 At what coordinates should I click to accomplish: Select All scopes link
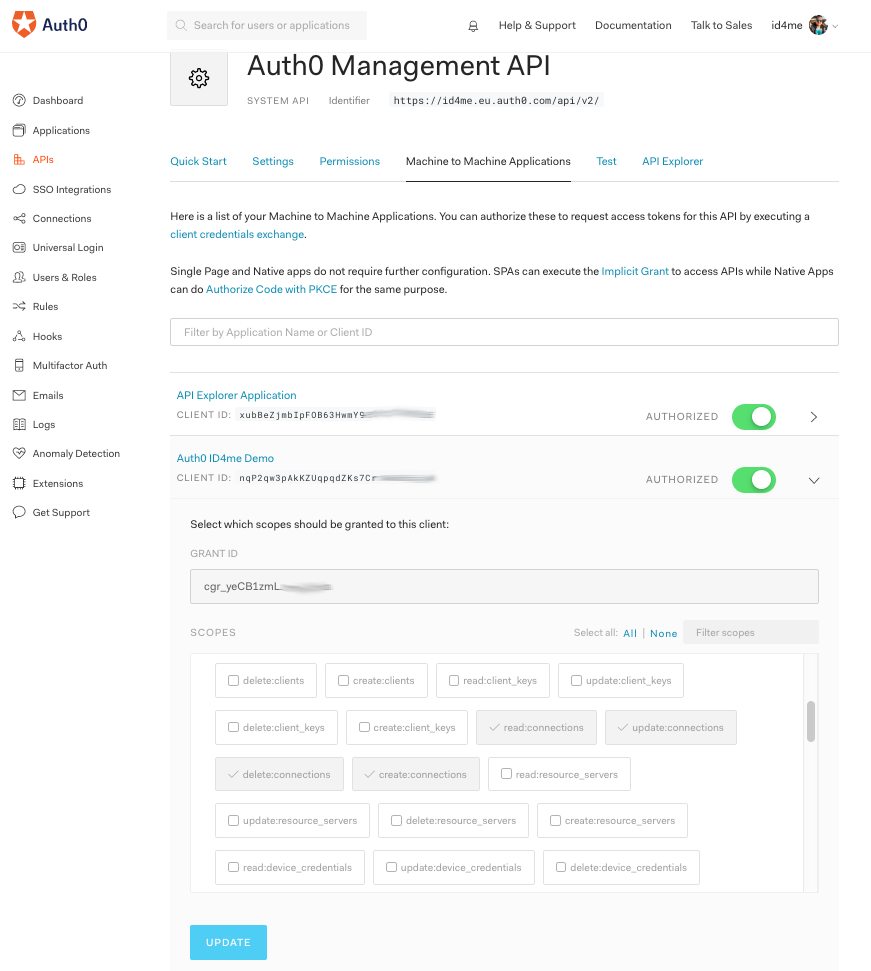click(630, 633)
